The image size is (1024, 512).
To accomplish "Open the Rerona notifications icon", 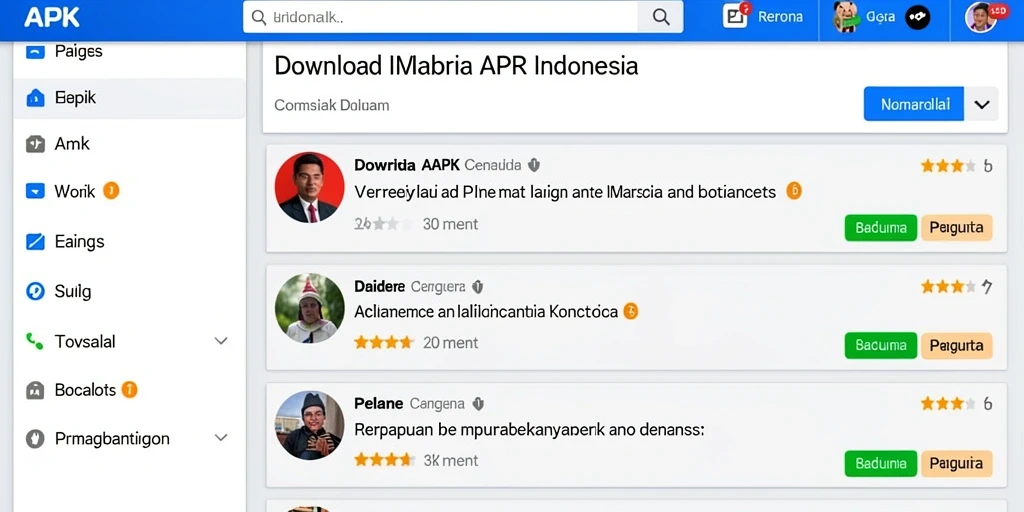I will point(735,16).
